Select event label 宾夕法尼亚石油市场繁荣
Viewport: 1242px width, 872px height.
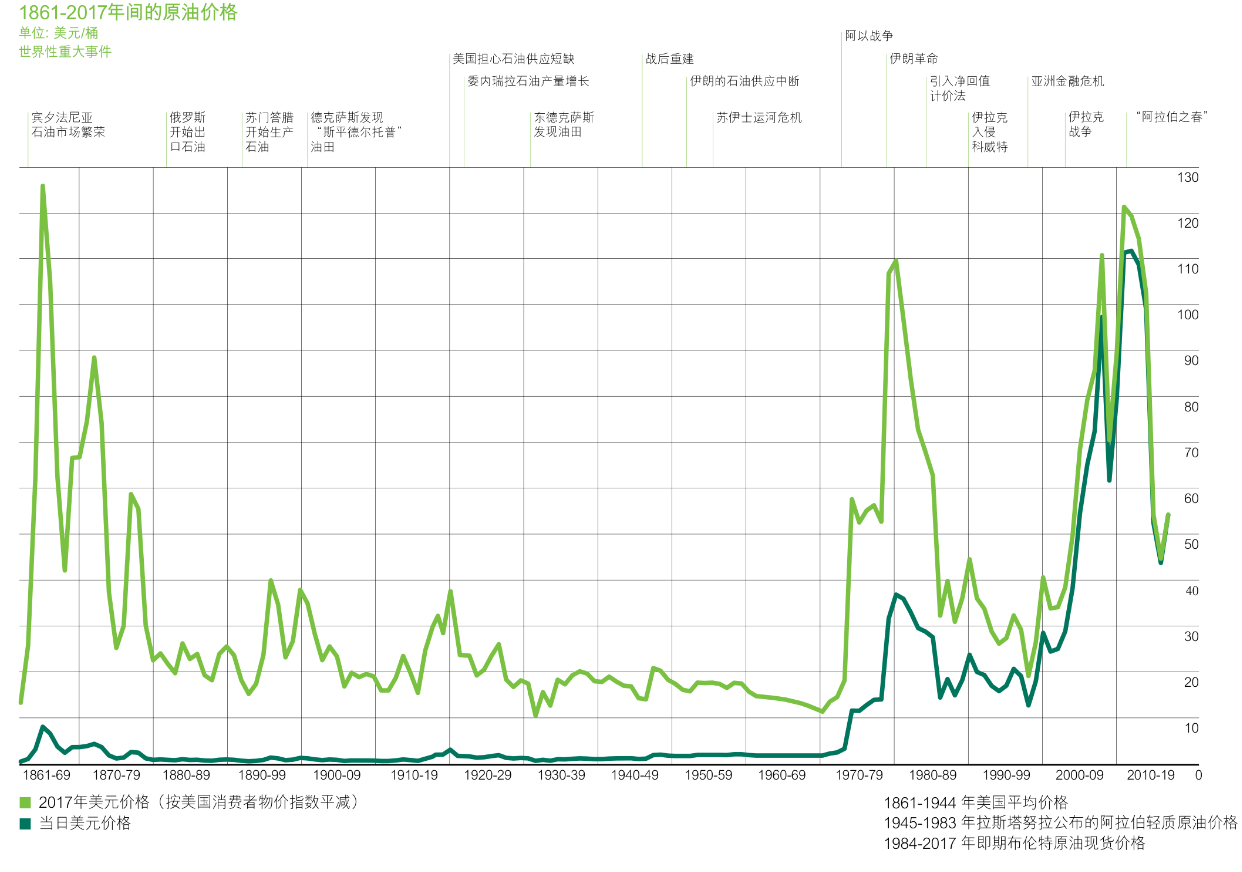(x=68, y=125)
